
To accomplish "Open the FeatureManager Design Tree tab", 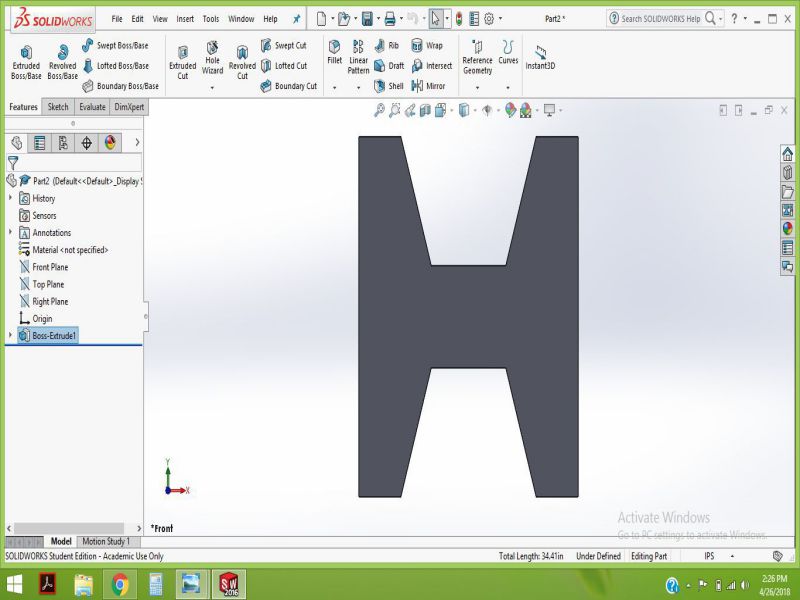I will (17, 142).
